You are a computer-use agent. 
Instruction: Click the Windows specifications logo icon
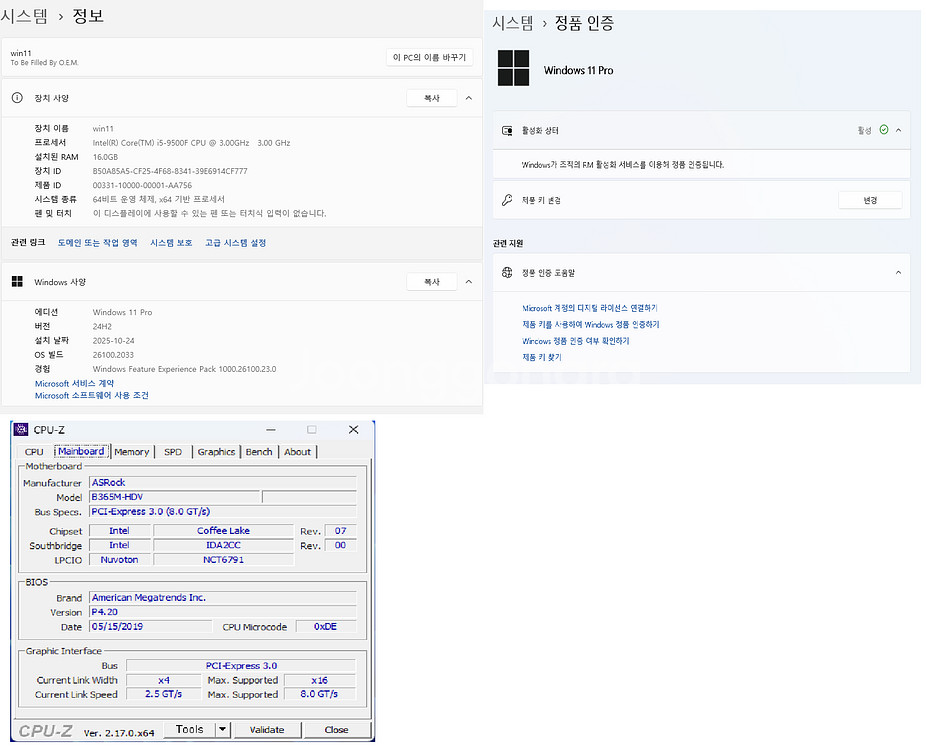click(x=17, y=282)
